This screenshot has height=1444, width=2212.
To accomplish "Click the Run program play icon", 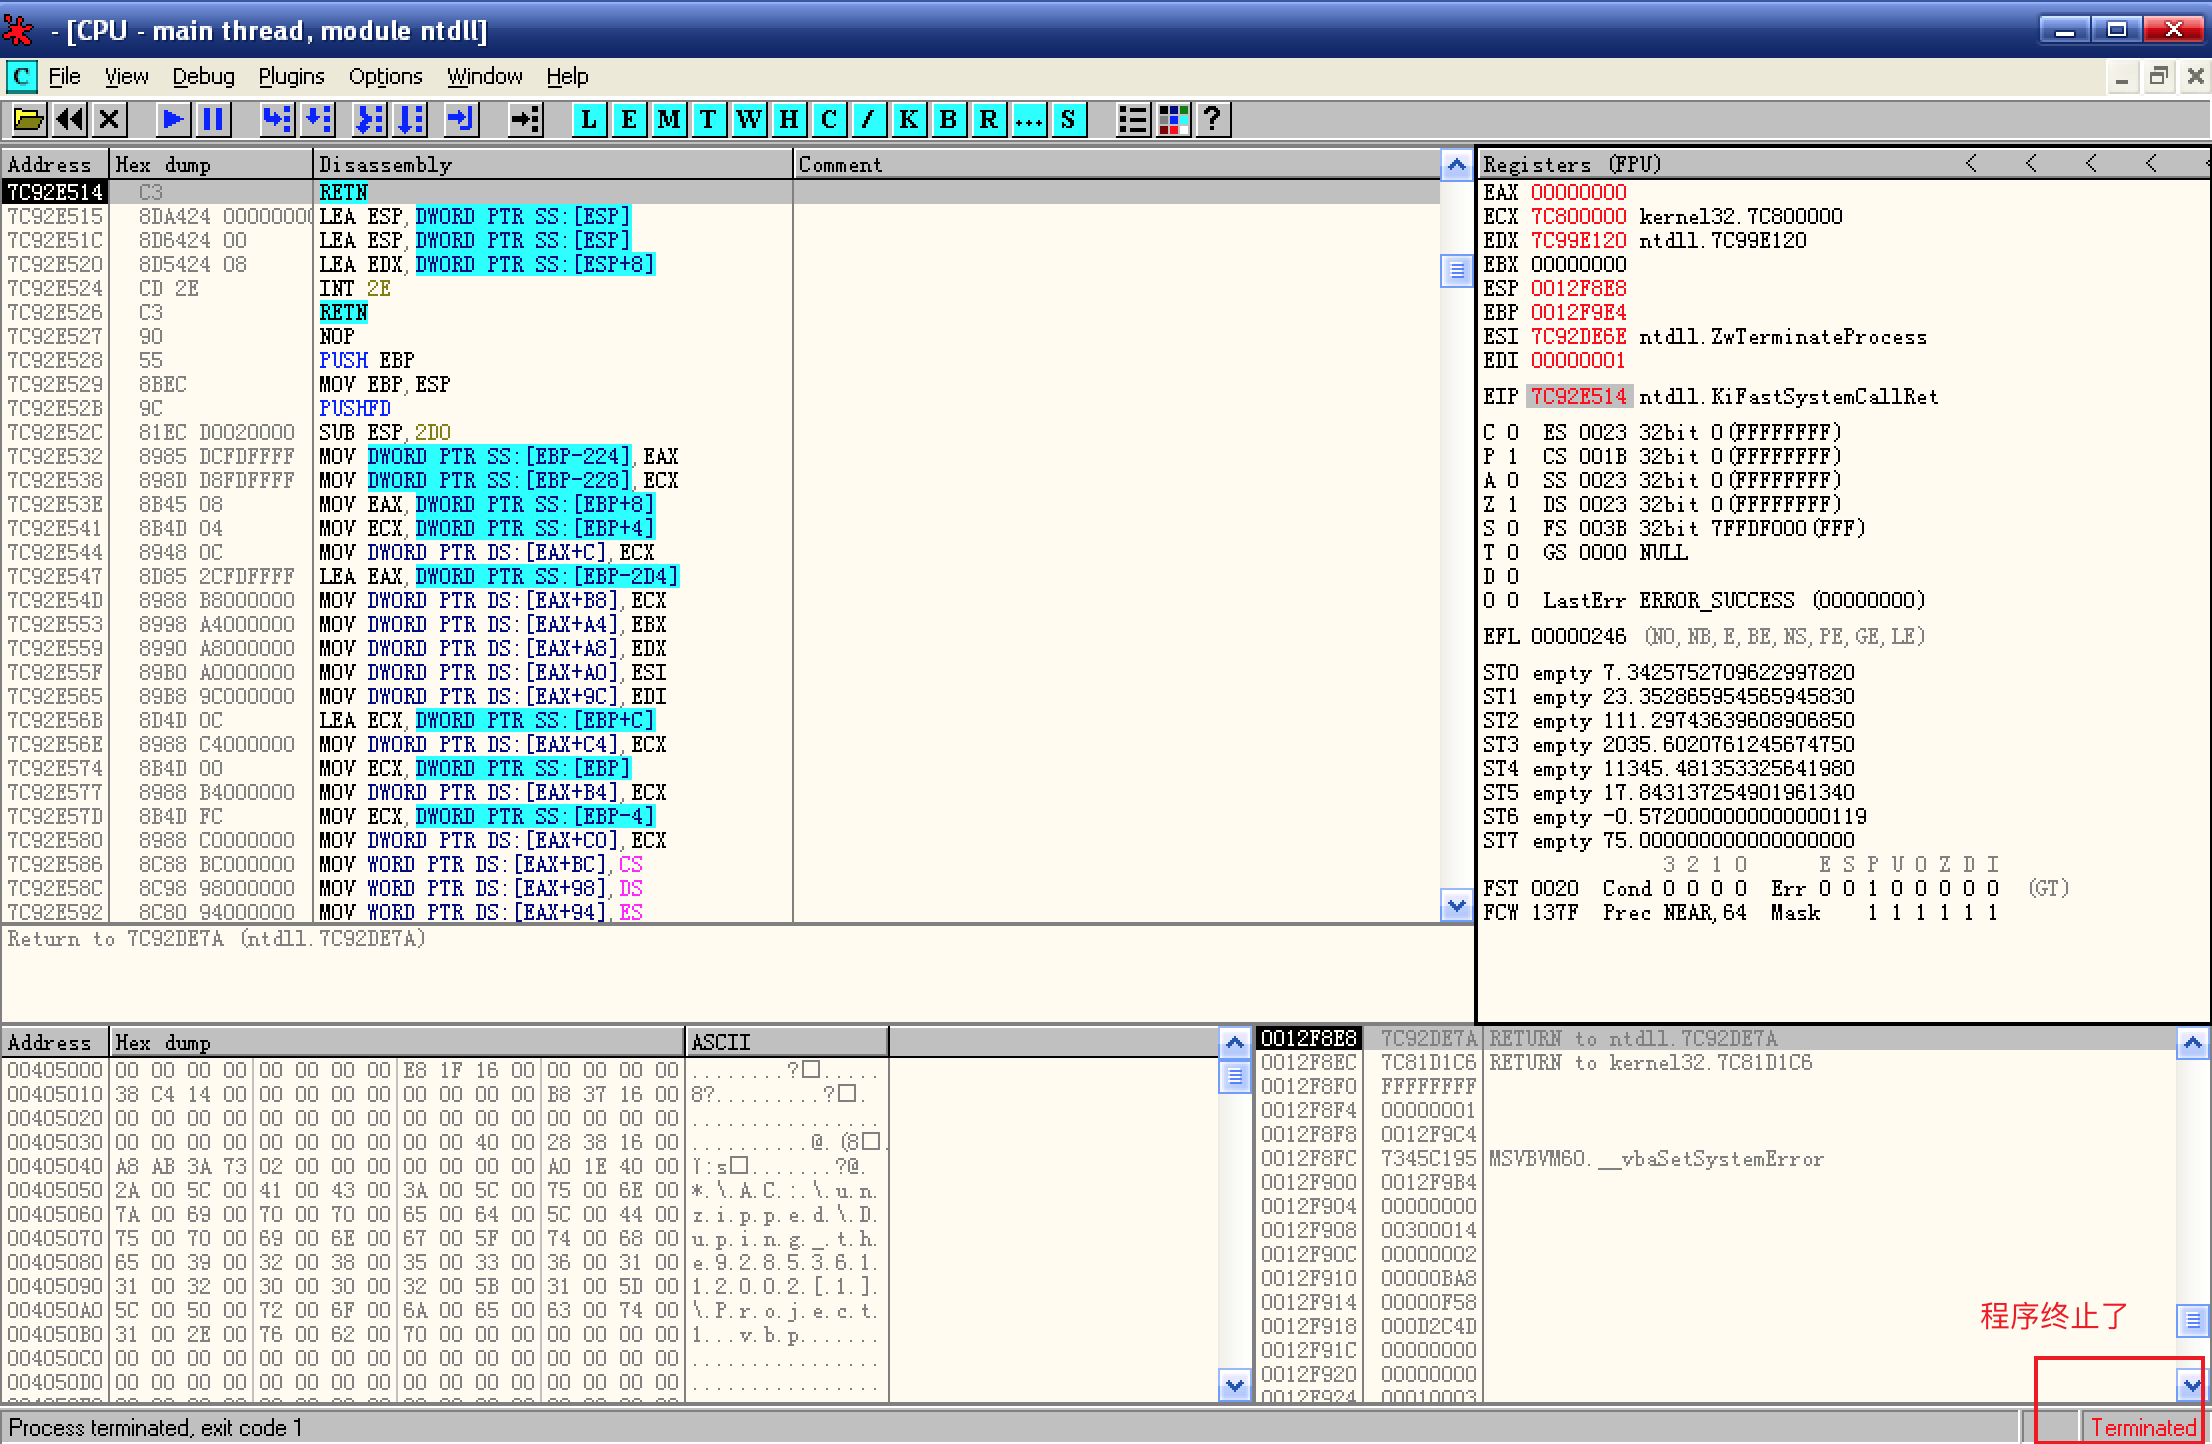I will 172,120.
